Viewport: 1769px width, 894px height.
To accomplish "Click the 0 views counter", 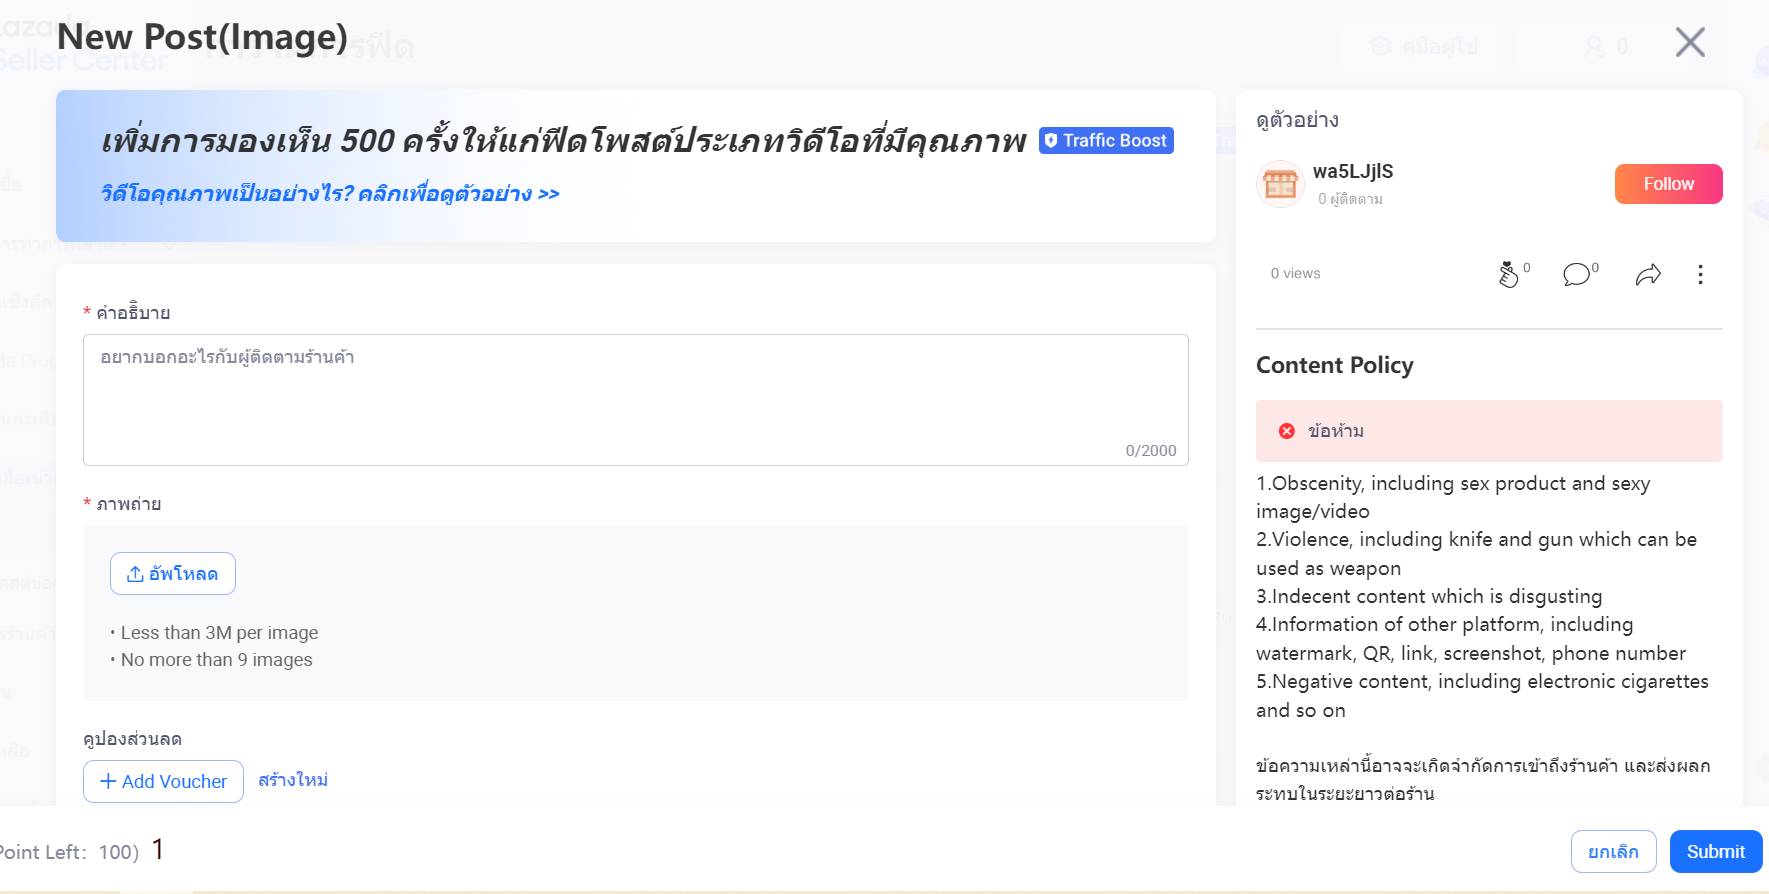I will pyautogui.click(x=1295, y=274).
